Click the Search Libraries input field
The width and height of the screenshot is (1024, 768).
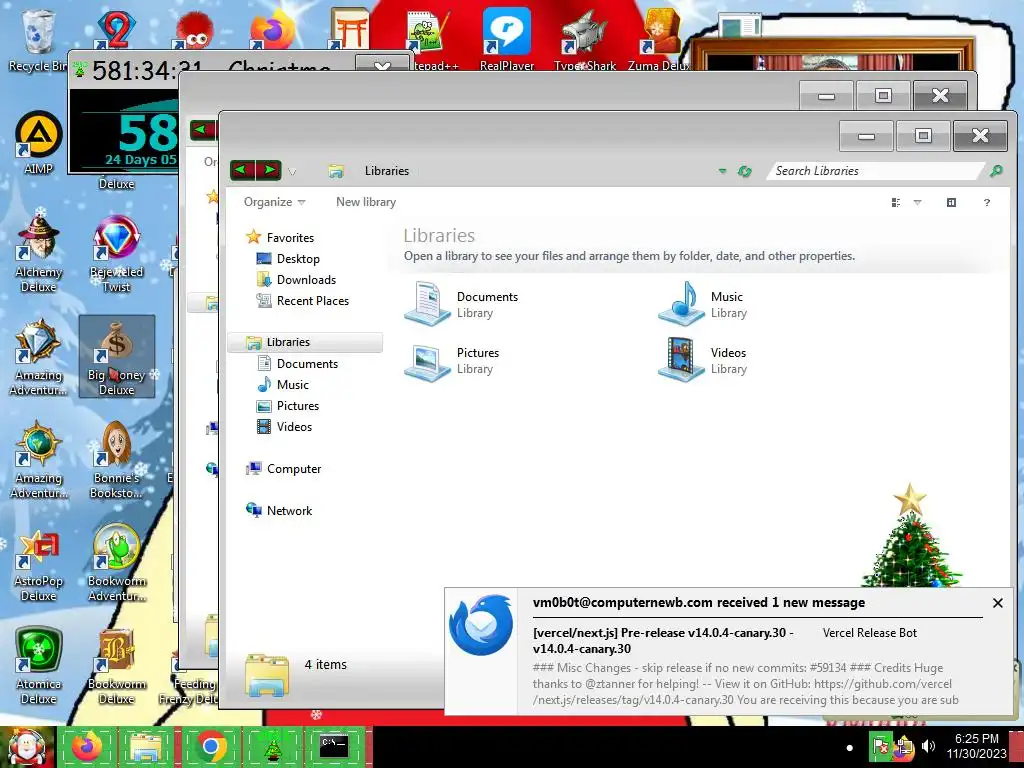point(875,171)
